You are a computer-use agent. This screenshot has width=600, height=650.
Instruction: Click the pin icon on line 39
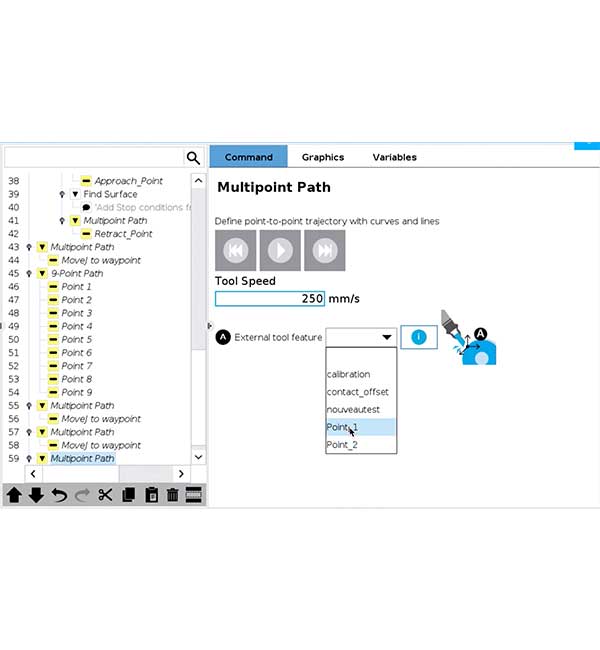pos(62,194)
